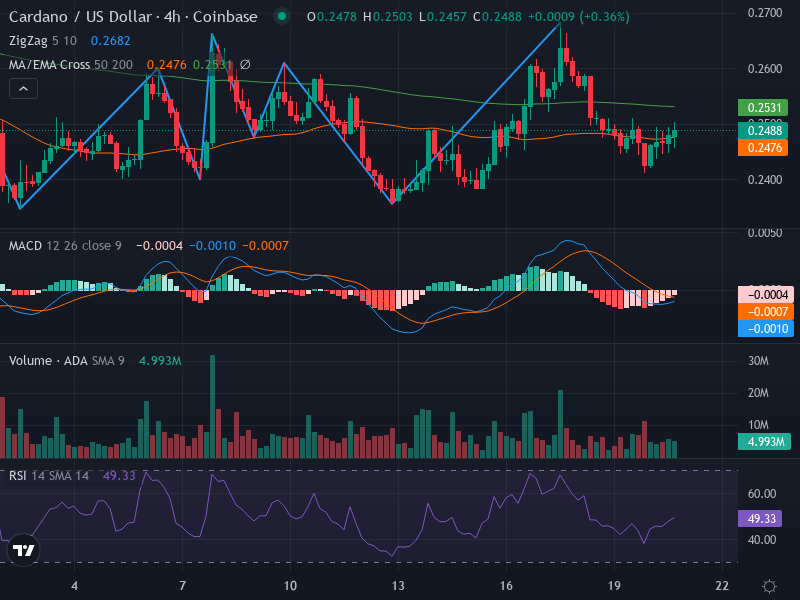Click date 10 on the time axis

[290, 586]
